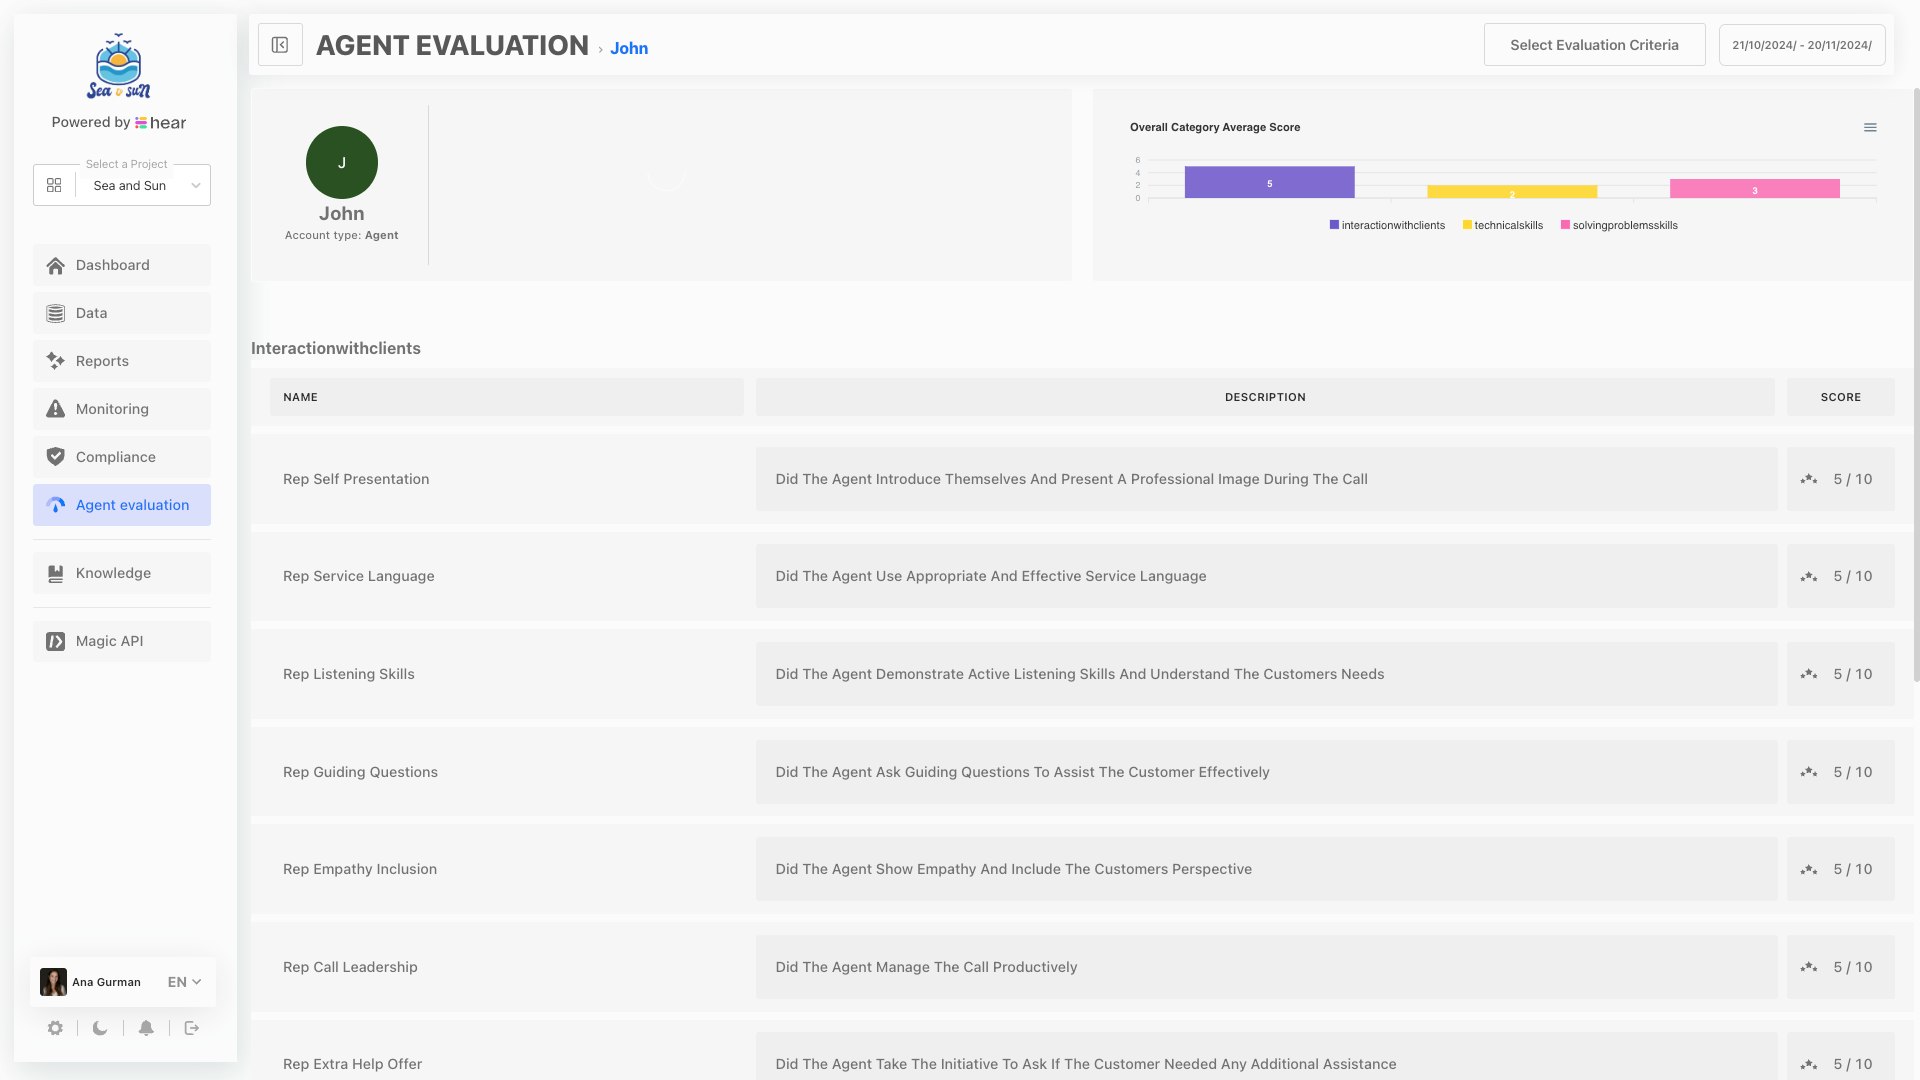Hide interactionwithclients via its chart legend entry
The height and width of the screenshot is (1080, 1920).
click(x=1387, y=225)
